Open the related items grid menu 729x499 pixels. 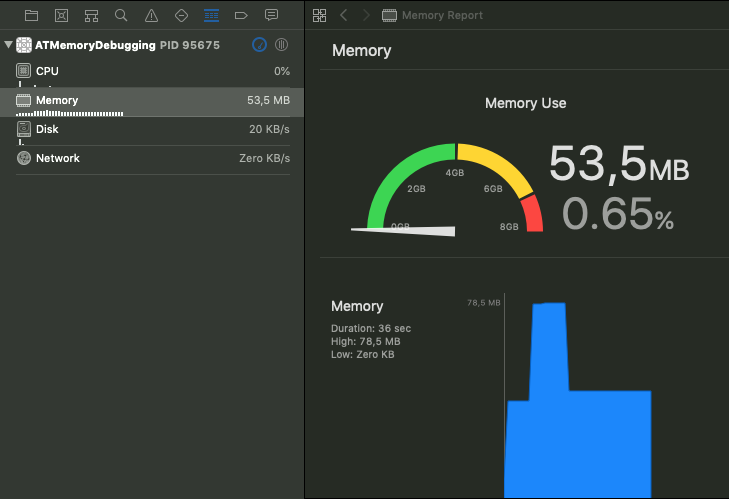click(x=319, y=16)
